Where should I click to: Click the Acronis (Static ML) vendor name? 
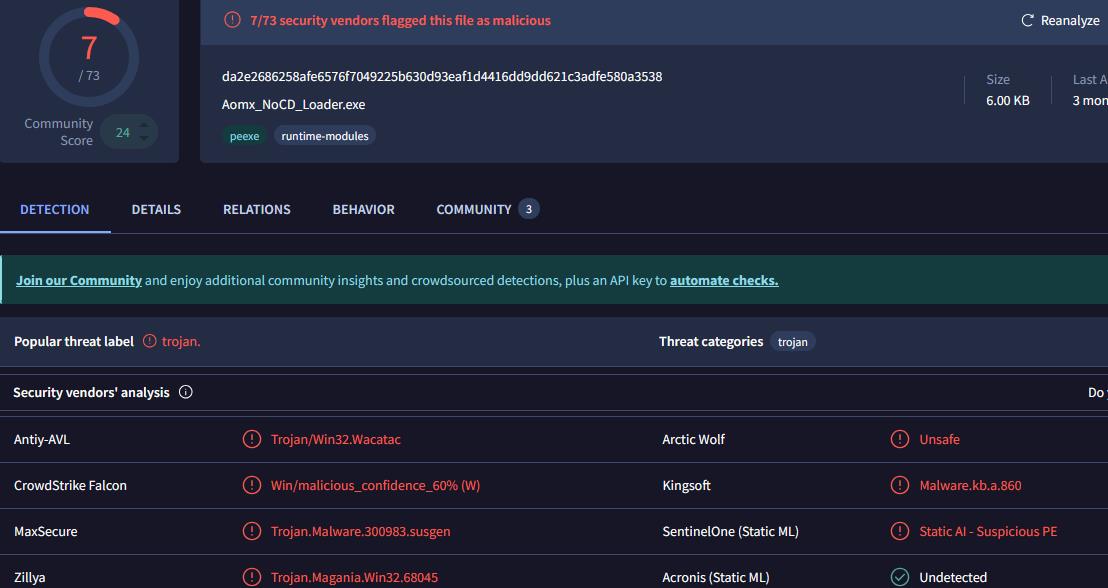click(716, 577)
